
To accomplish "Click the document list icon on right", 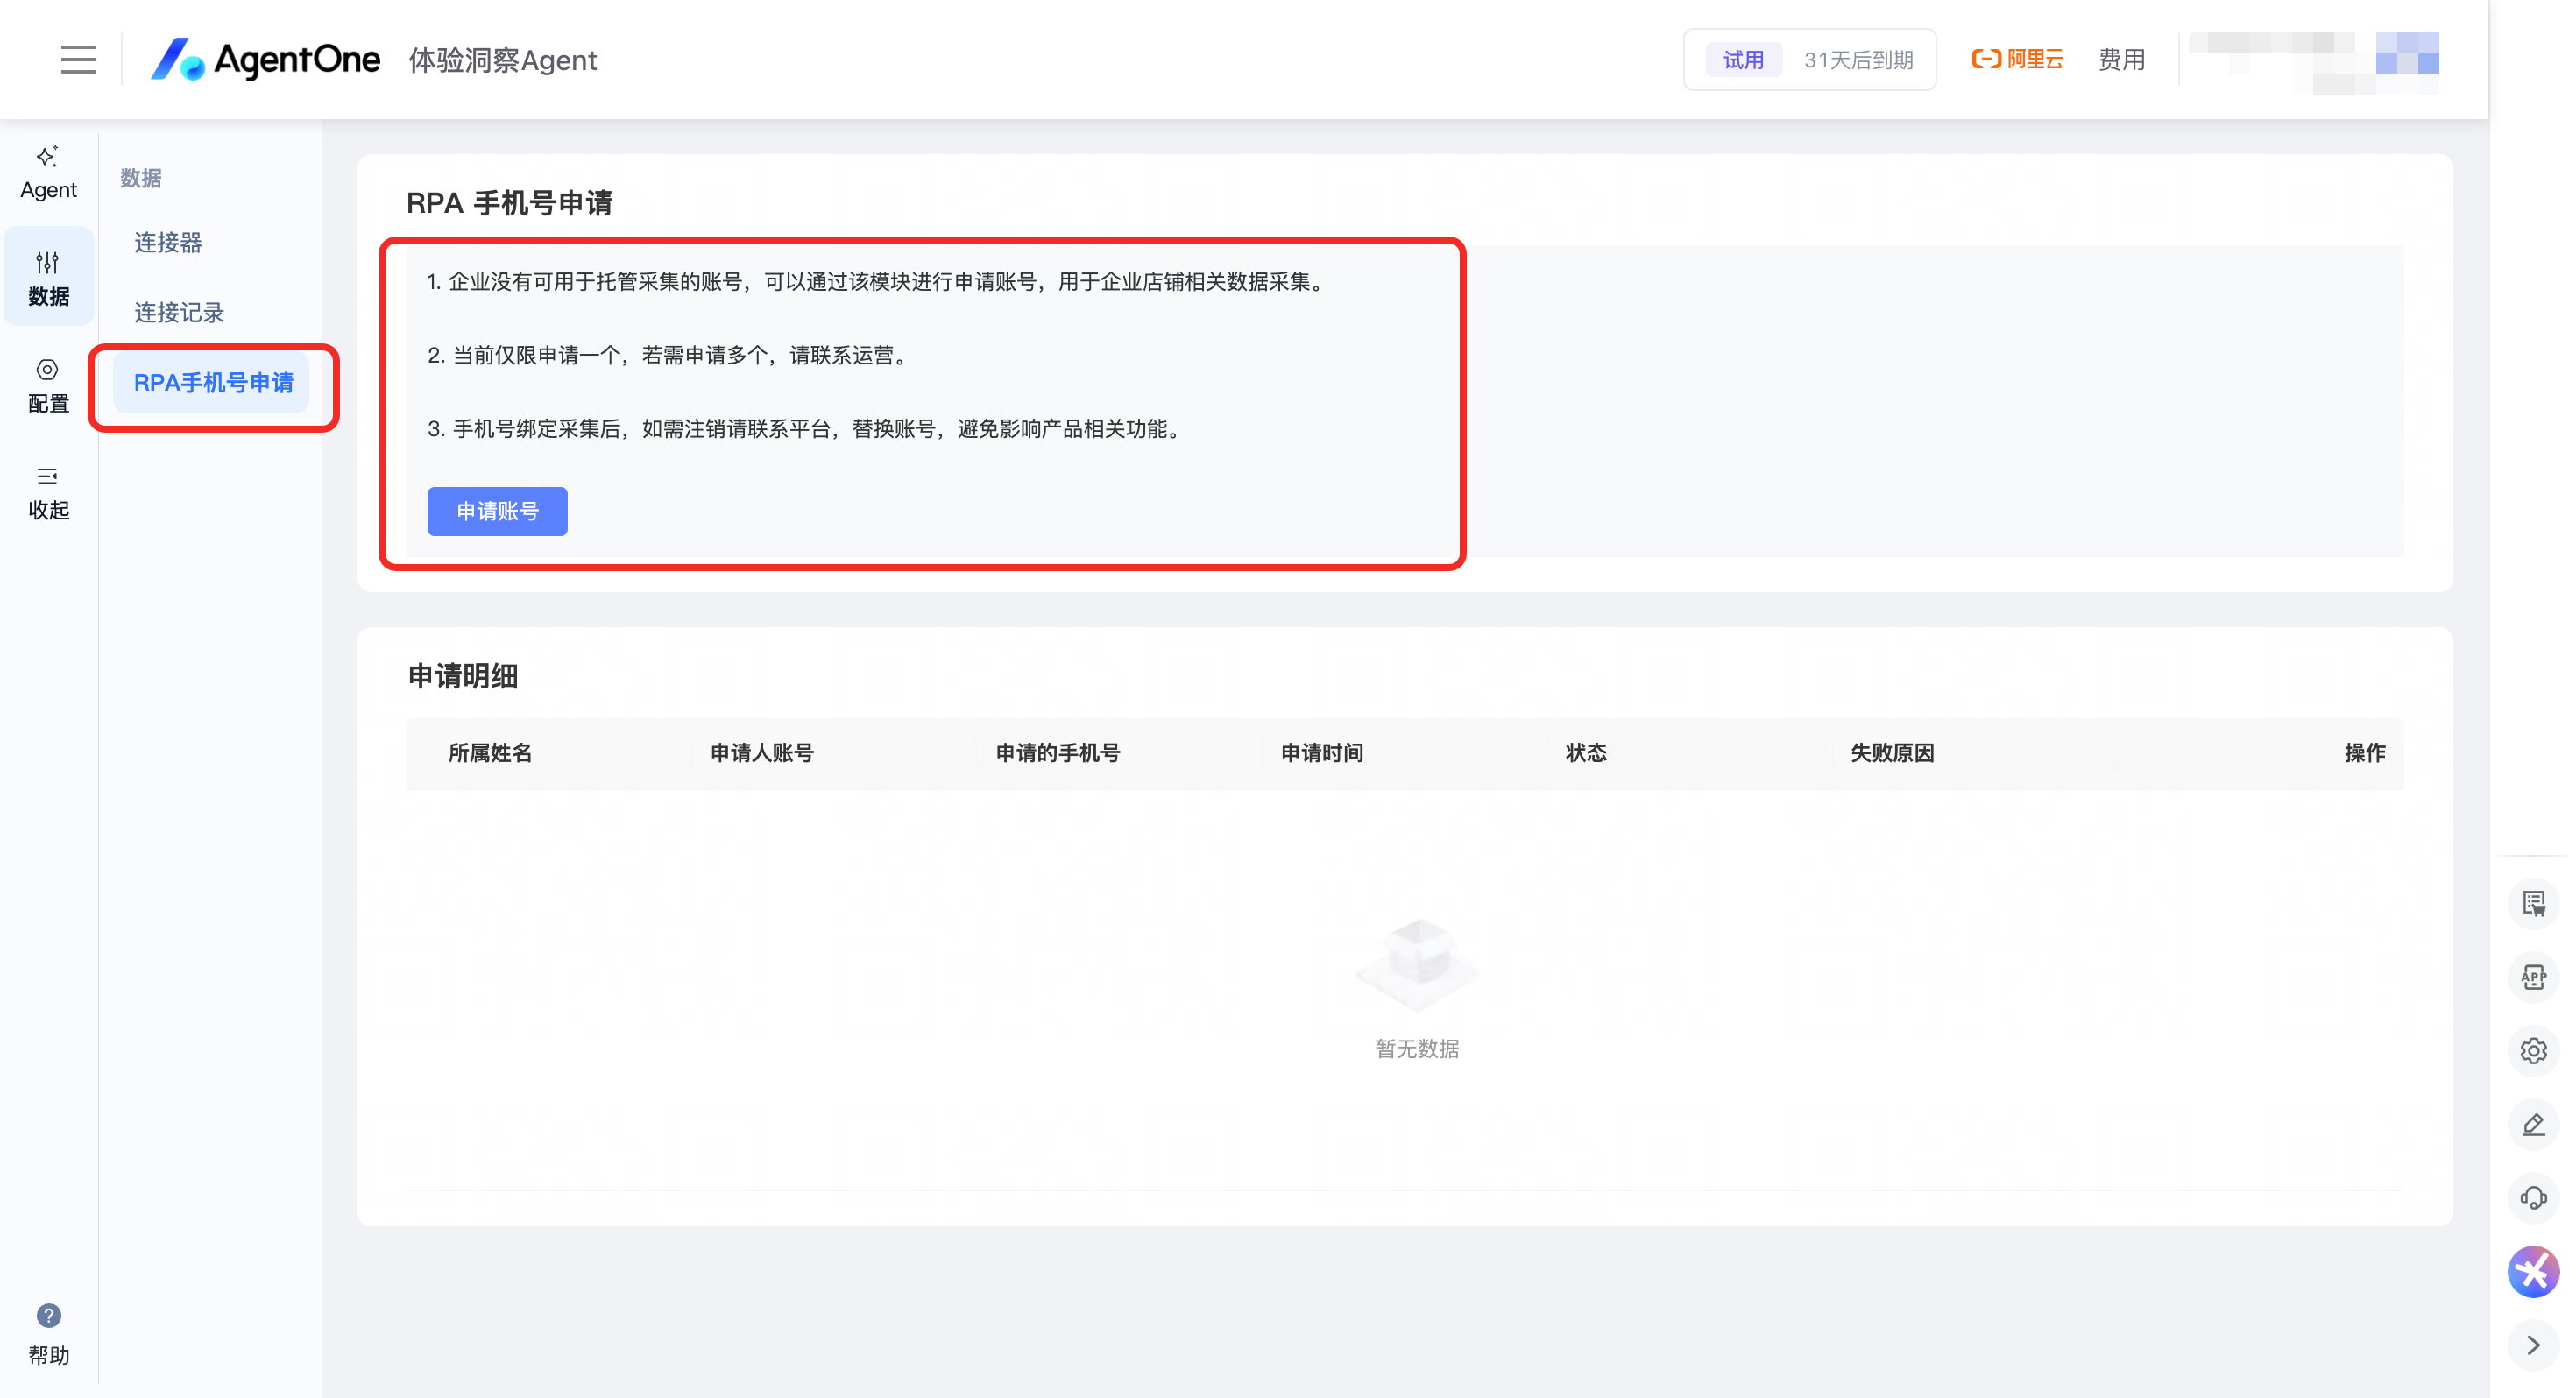I will point(2532,903).
